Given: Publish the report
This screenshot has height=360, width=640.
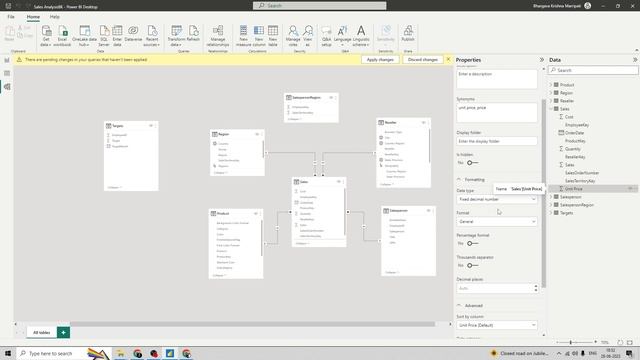Looking at the screenshot, I should [408, 33].
